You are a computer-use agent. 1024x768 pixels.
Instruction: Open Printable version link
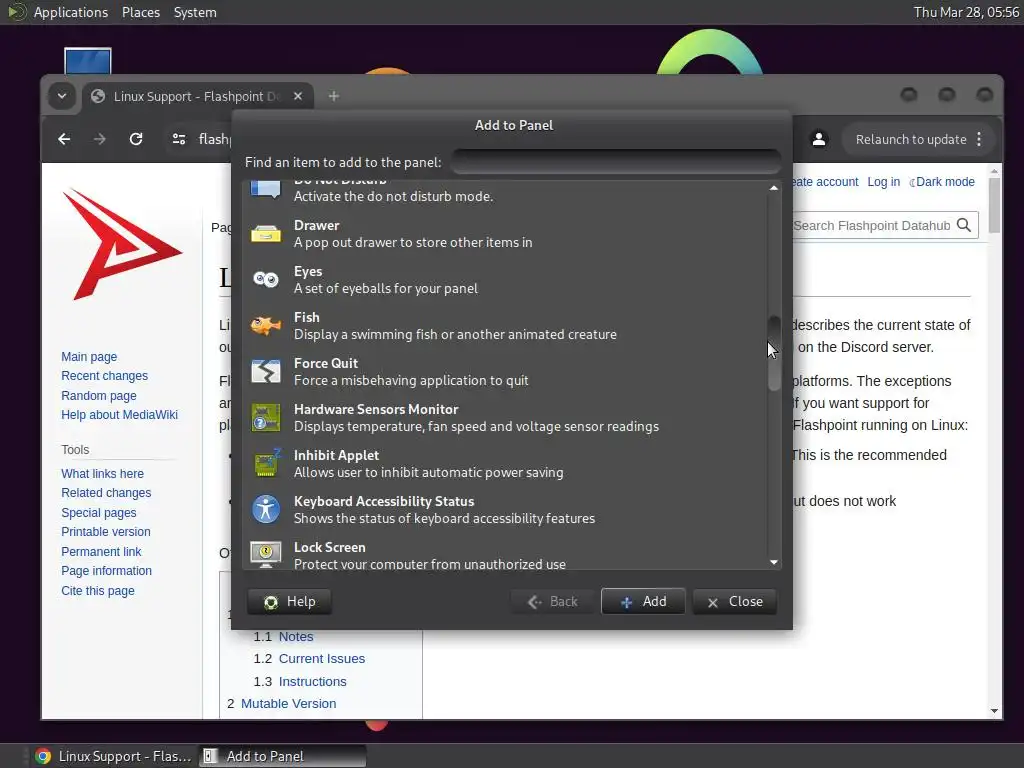(106, 532)
